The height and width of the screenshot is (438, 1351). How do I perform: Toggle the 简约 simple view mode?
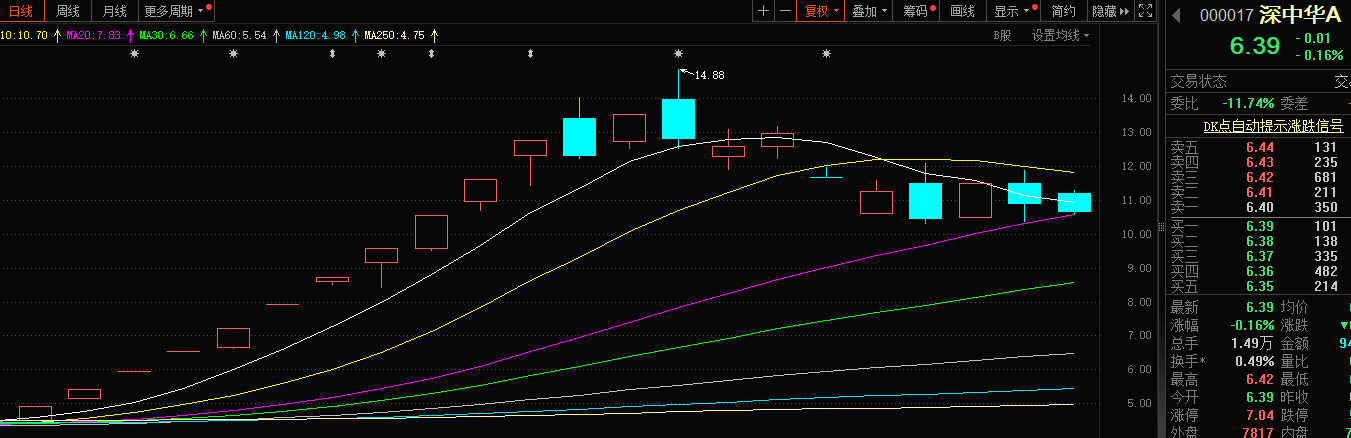[1064, 11]
